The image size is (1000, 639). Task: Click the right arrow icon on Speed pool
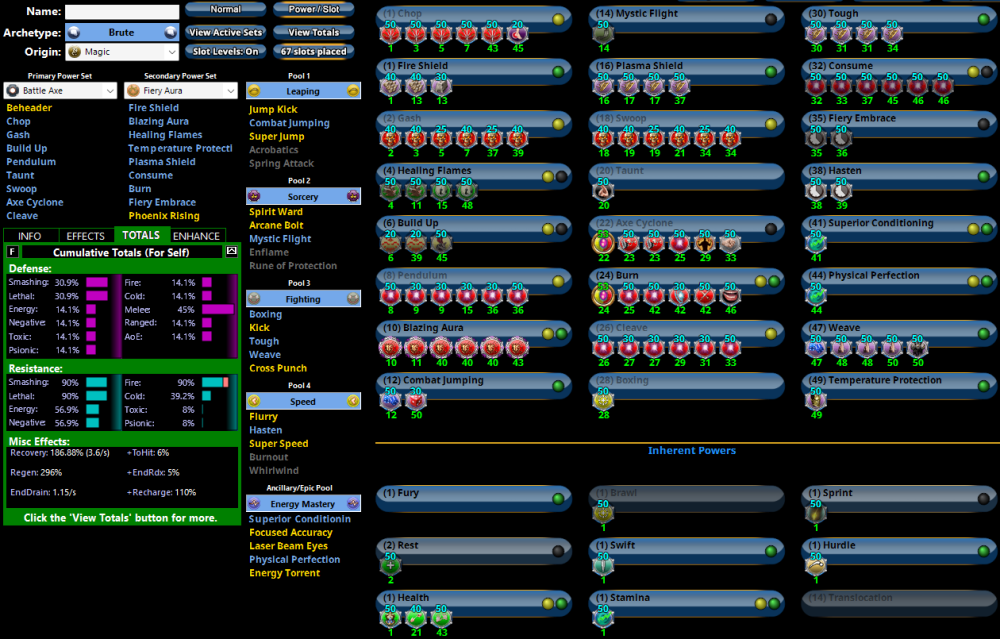[353, 402]
